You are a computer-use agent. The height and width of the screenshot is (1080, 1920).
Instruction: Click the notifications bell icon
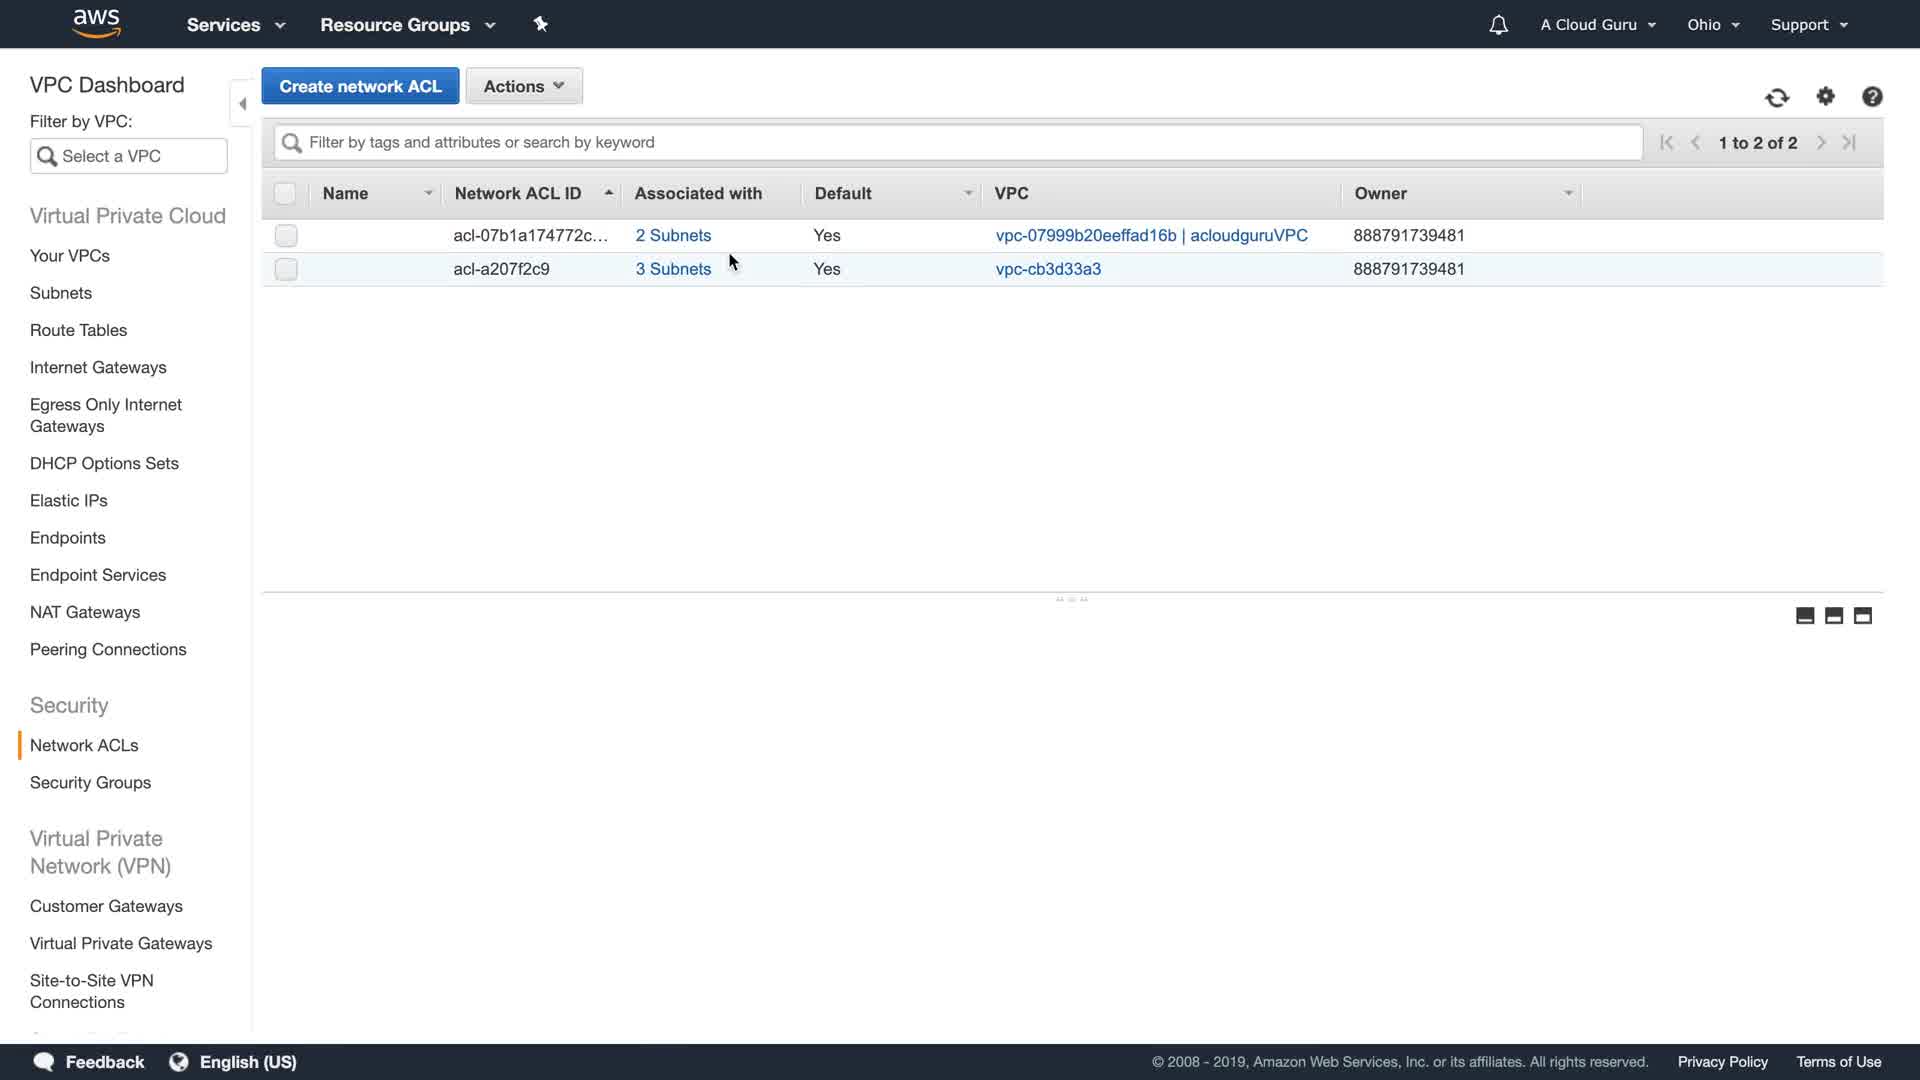(x=1498, y=25)
